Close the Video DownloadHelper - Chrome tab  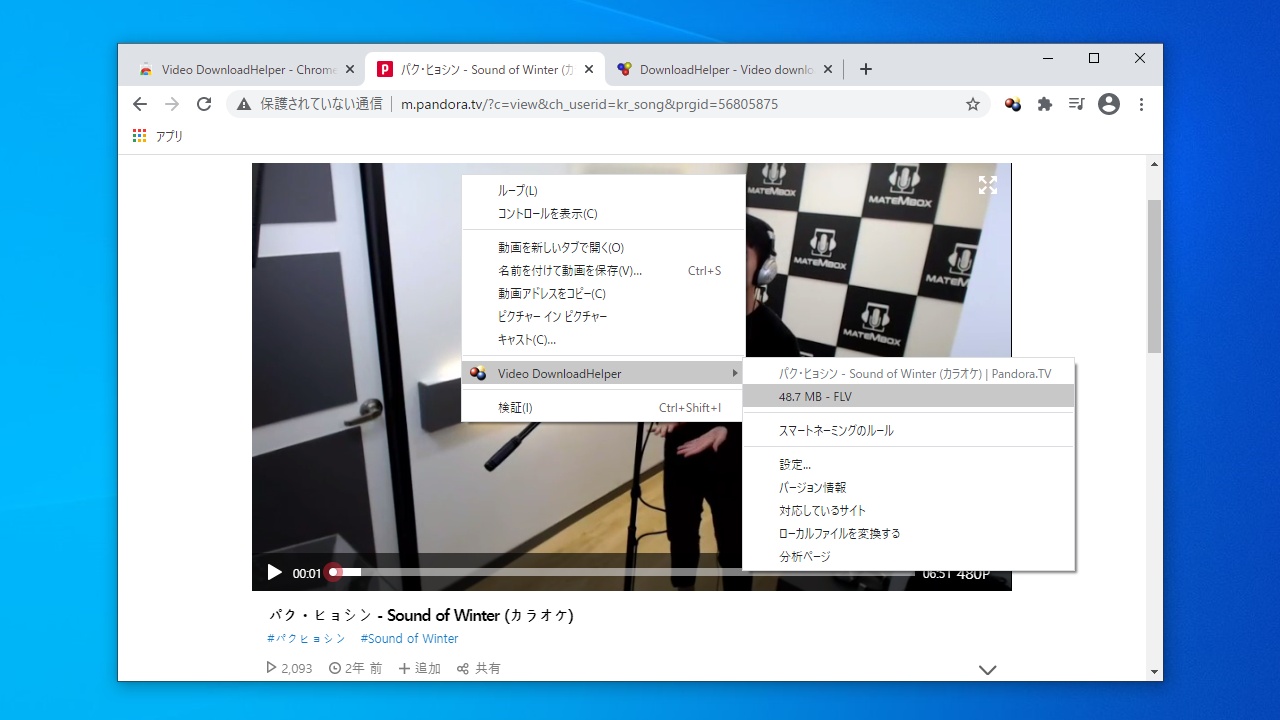pyautogui.click(x=349, y=70)
